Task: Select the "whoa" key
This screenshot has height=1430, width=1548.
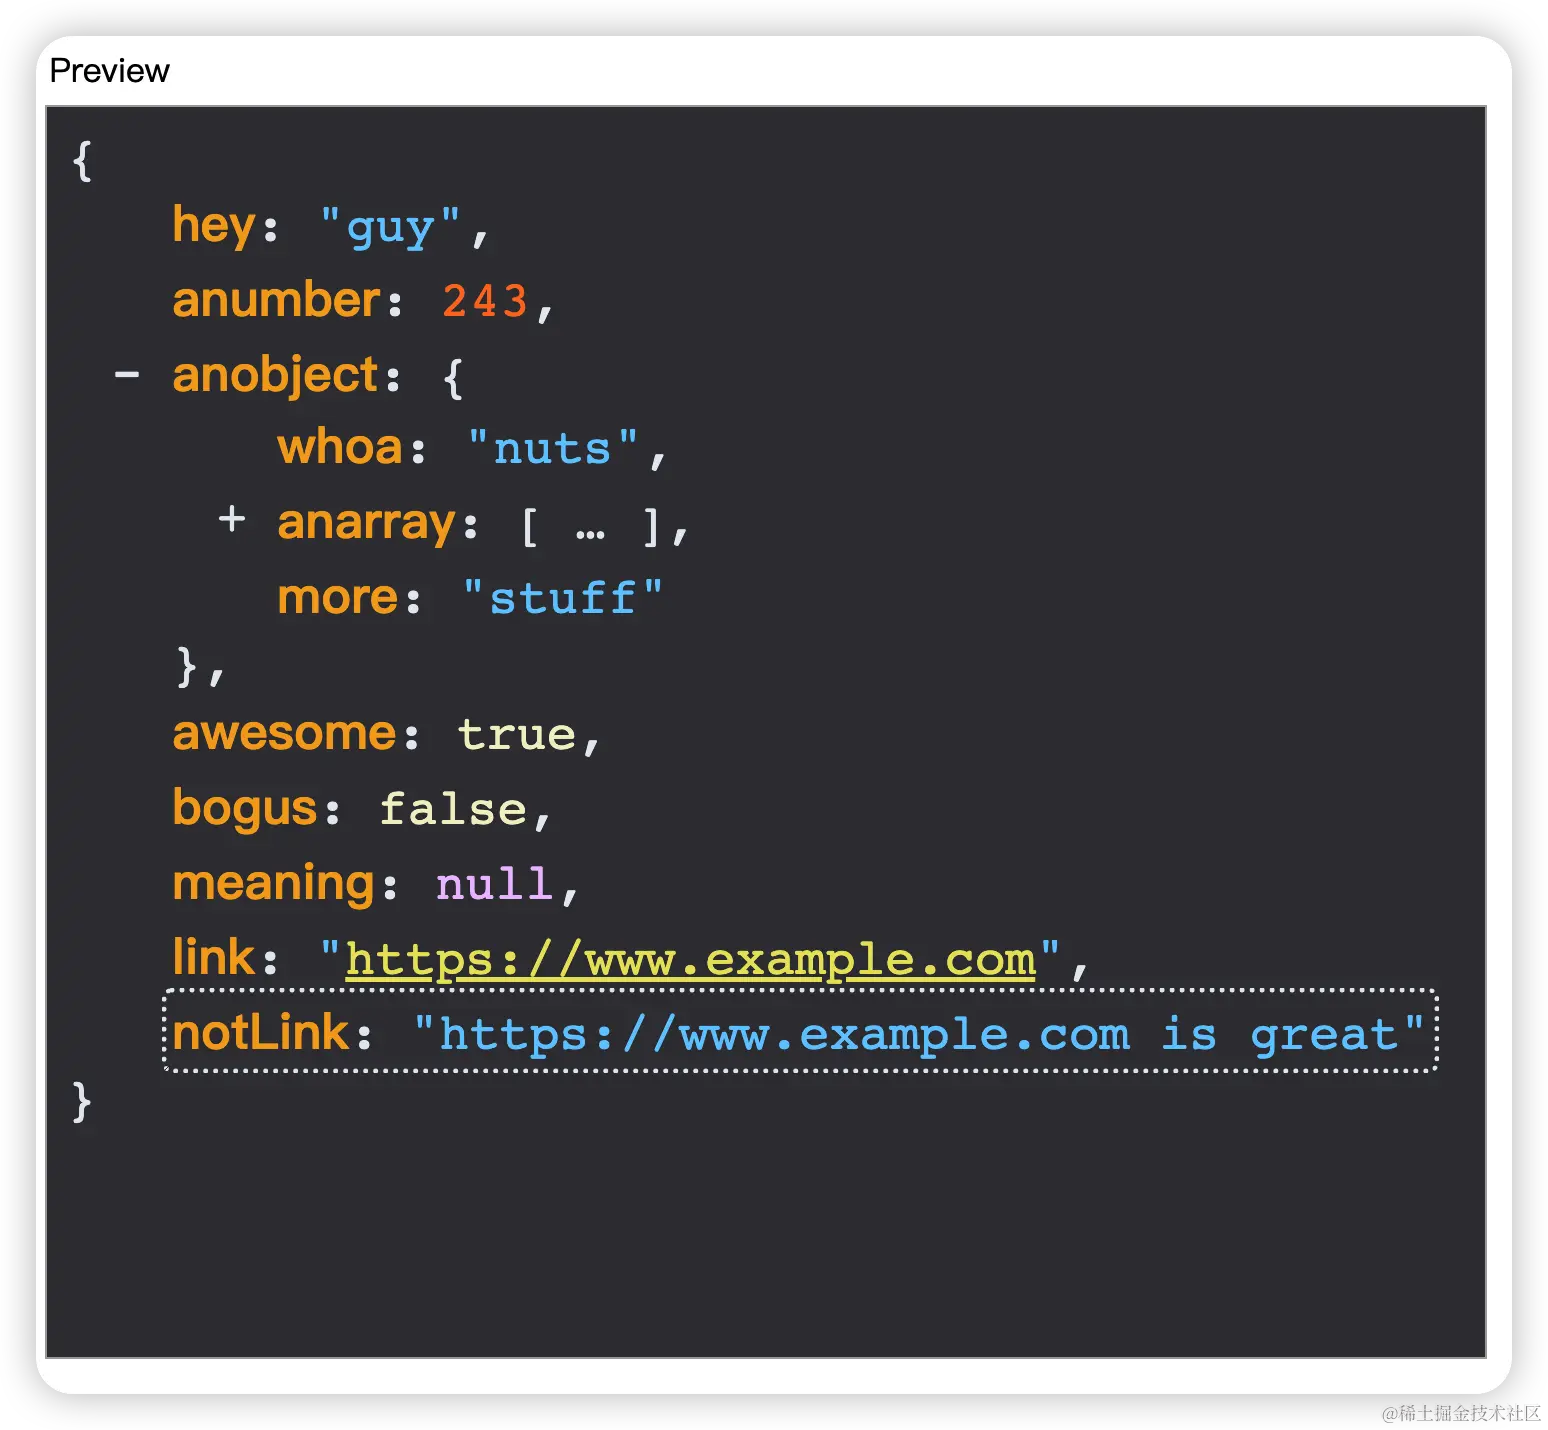Action: (340, 447)
